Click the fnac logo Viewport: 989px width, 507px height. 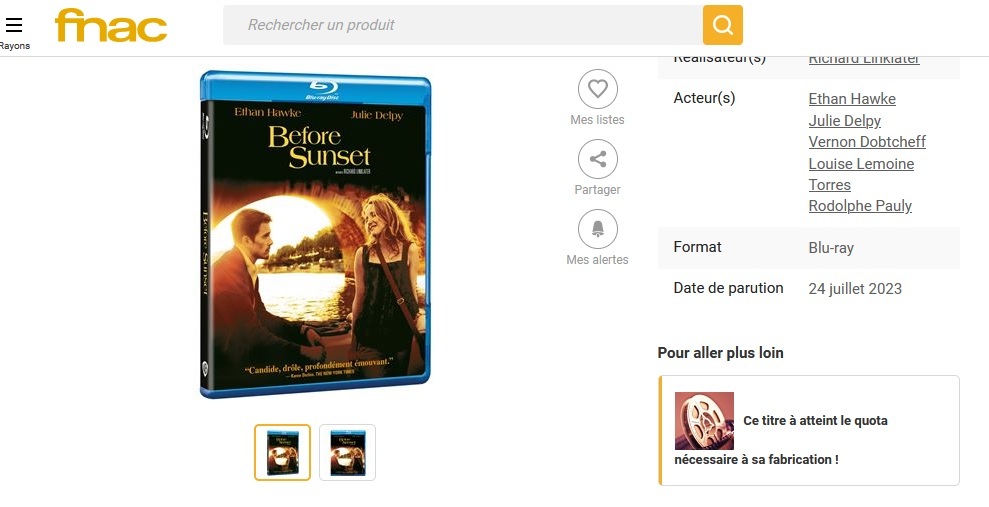click(111, 25)
